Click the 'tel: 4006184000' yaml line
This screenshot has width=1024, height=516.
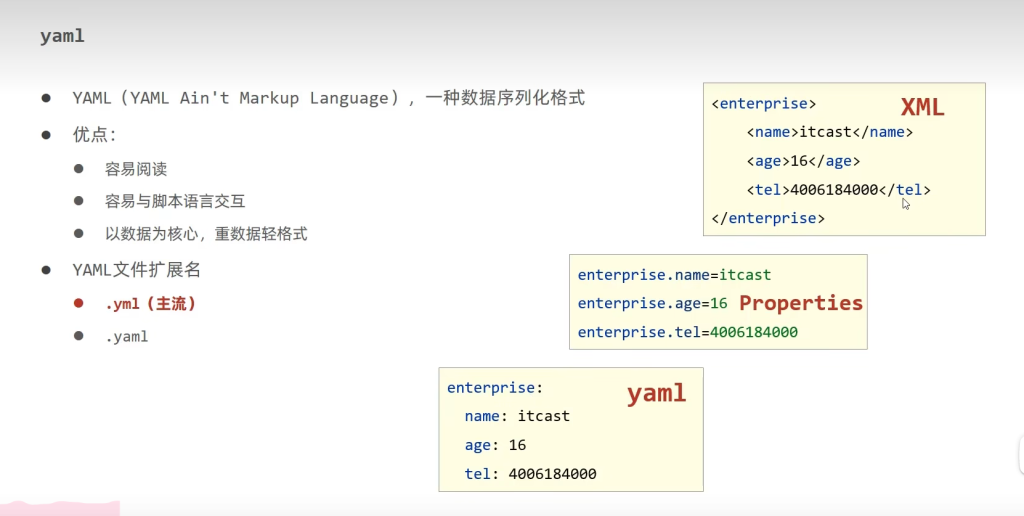click(x=530, y=474)
